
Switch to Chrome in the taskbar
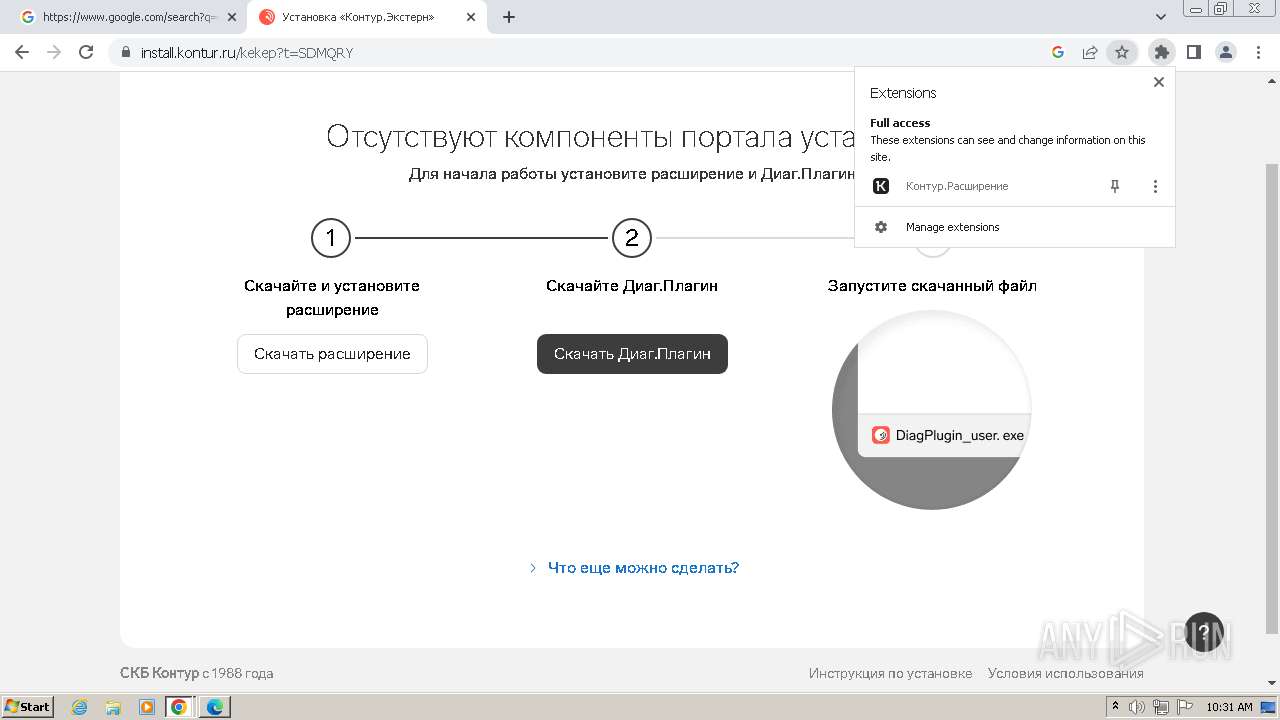(179, 707)
